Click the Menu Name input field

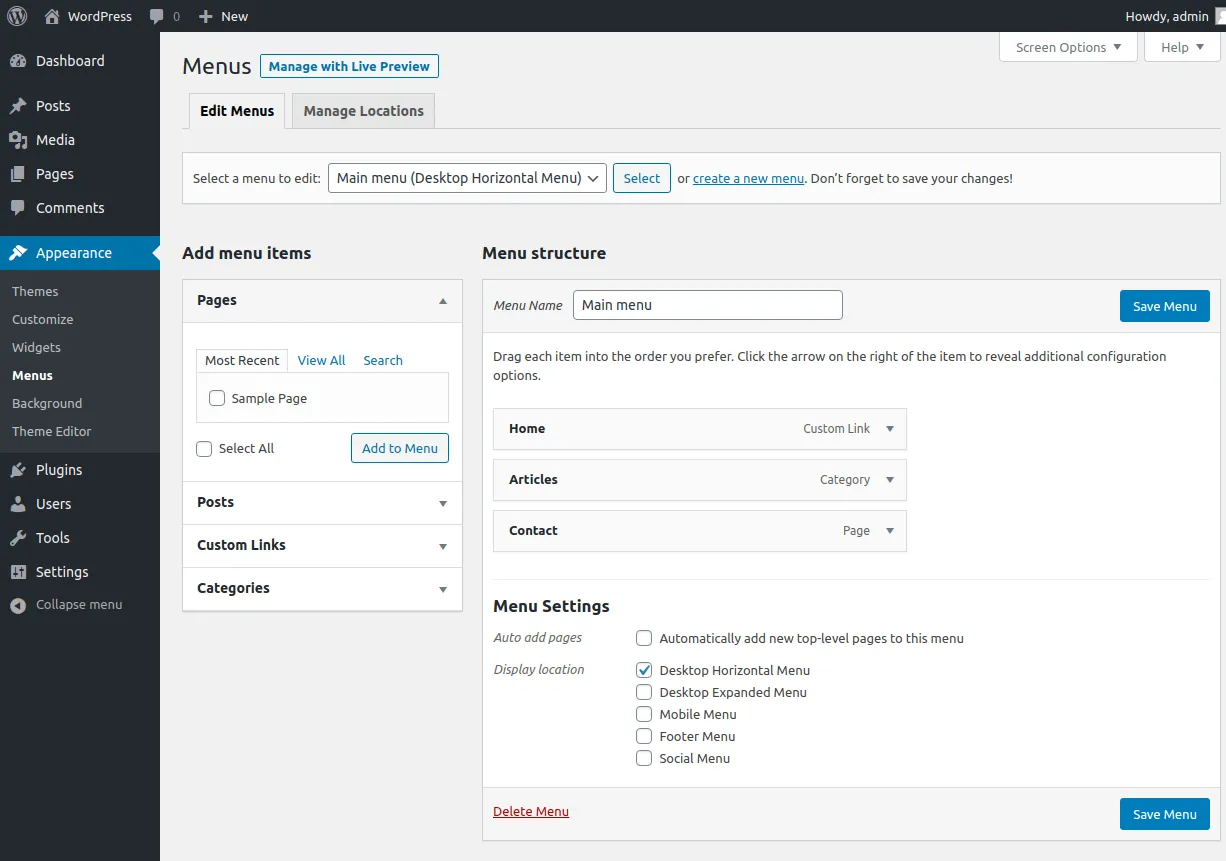pyautogui.click(x=708, y=305)
